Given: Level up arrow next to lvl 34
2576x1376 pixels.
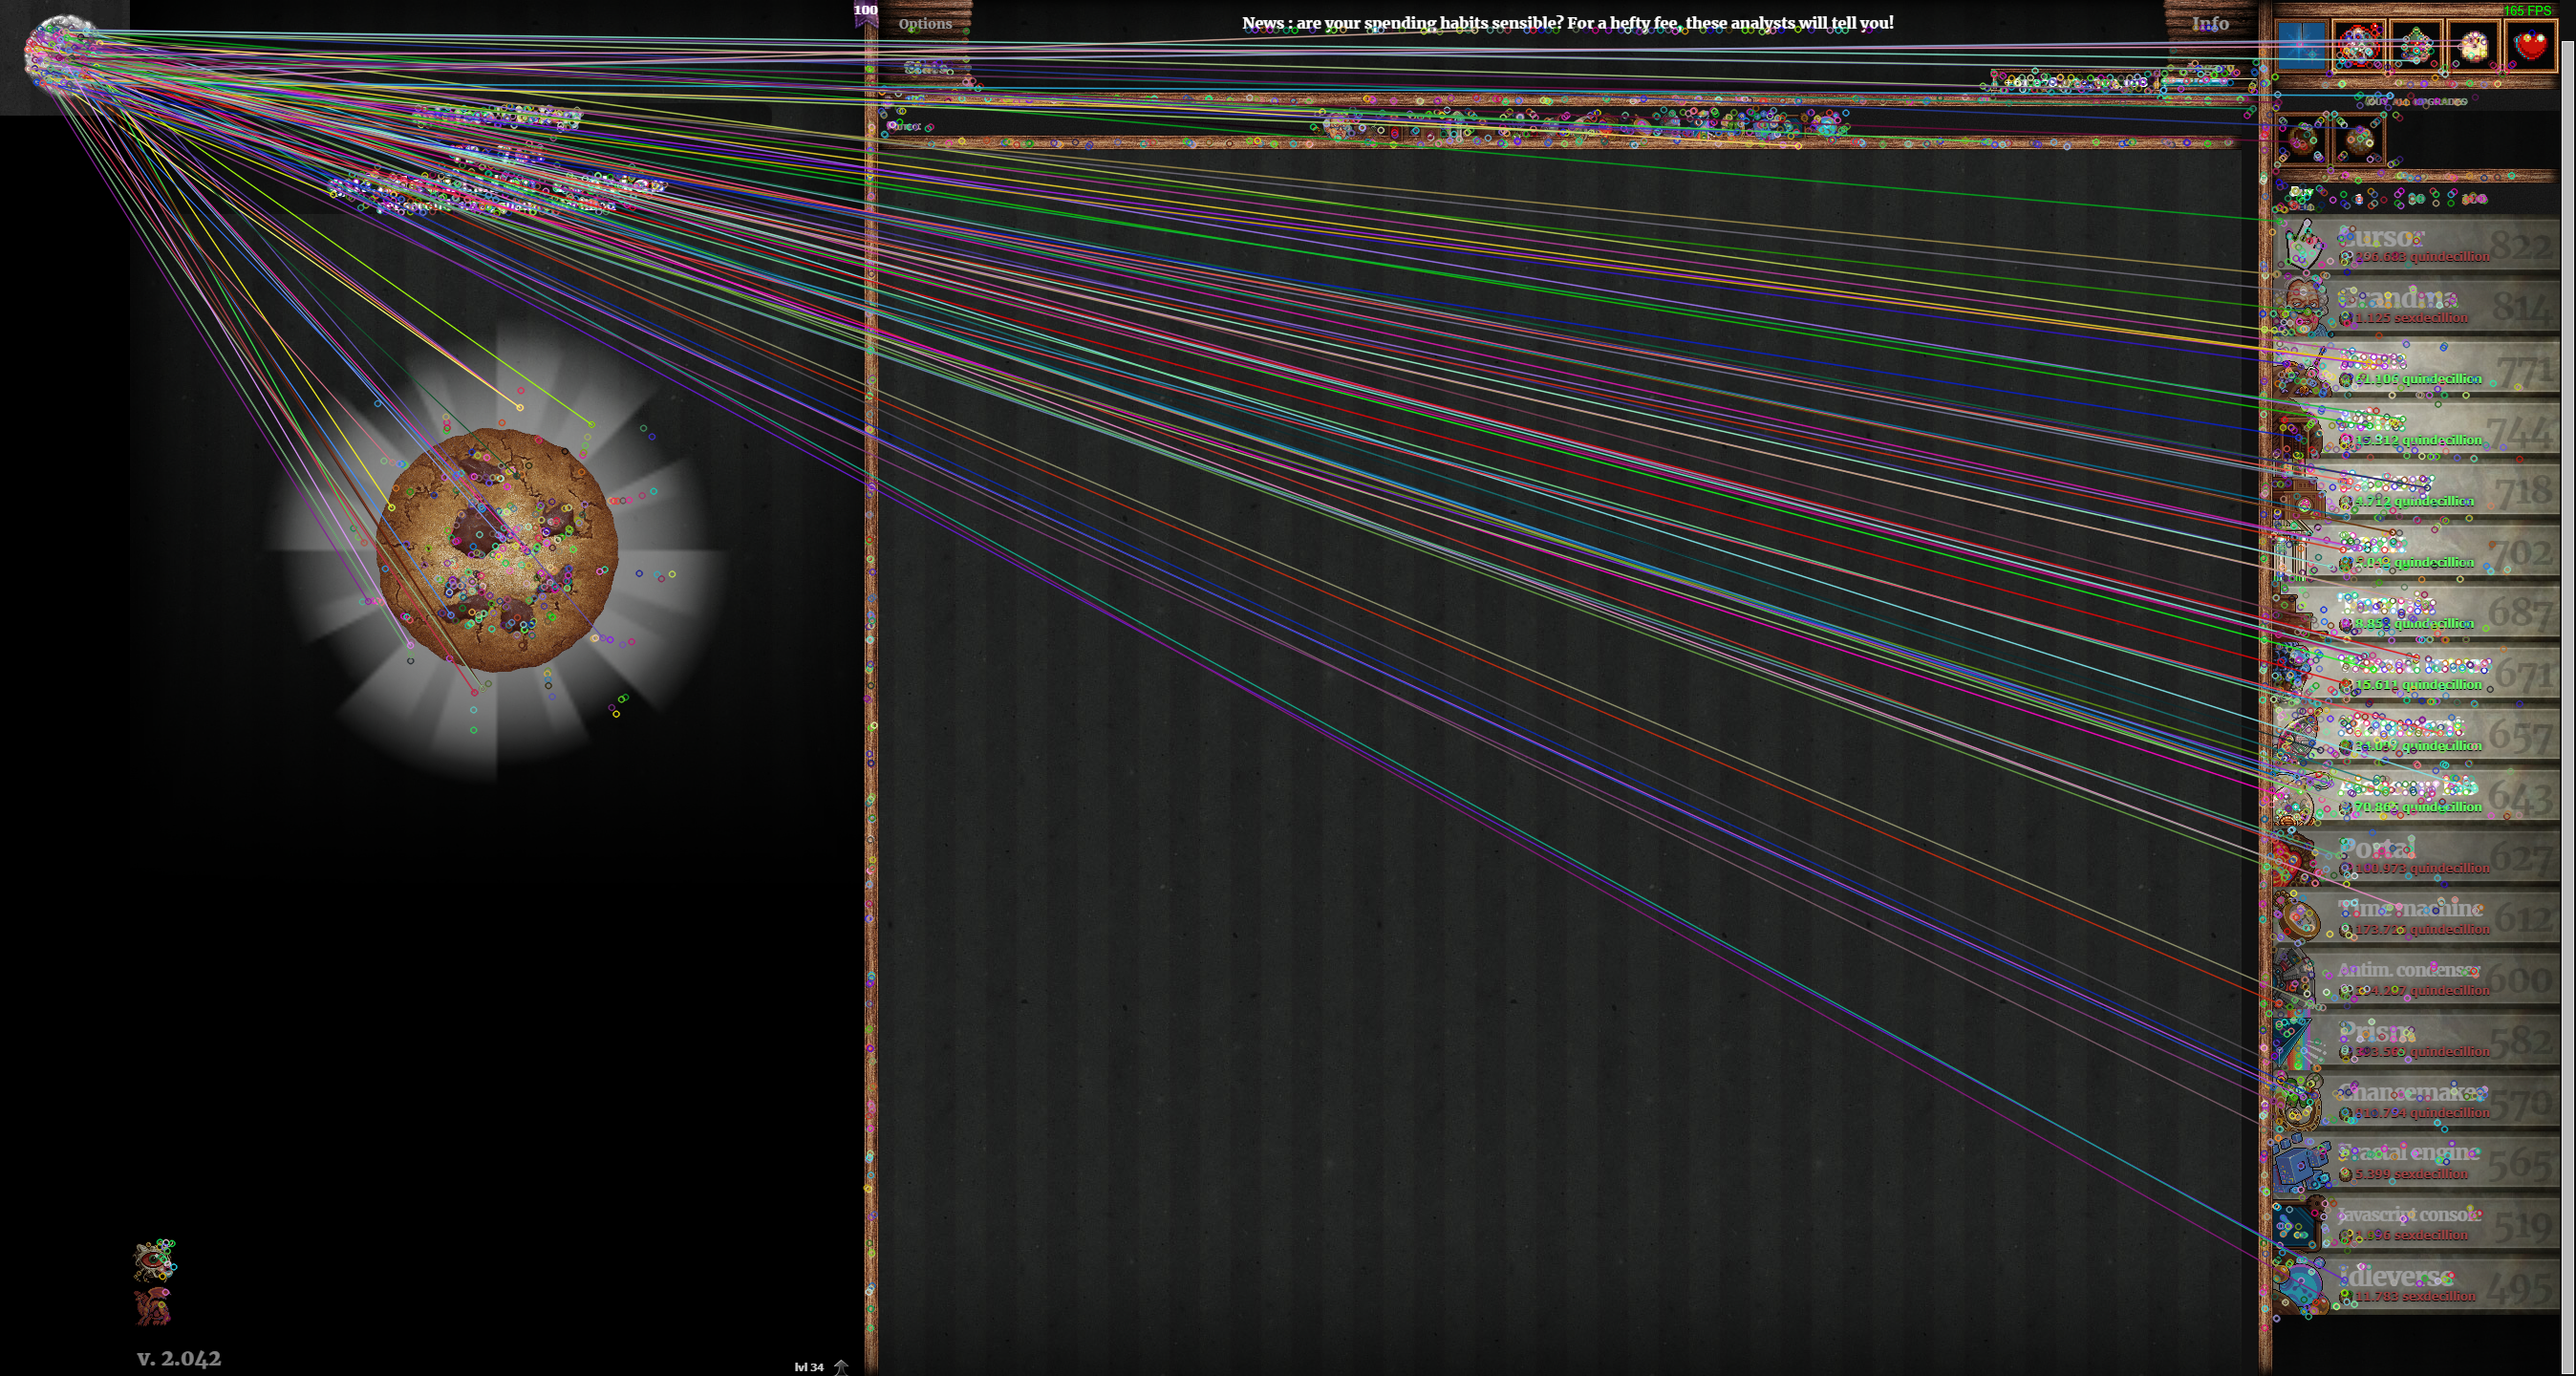Looking at the screenshot, I should click(x=841, y=1366).
